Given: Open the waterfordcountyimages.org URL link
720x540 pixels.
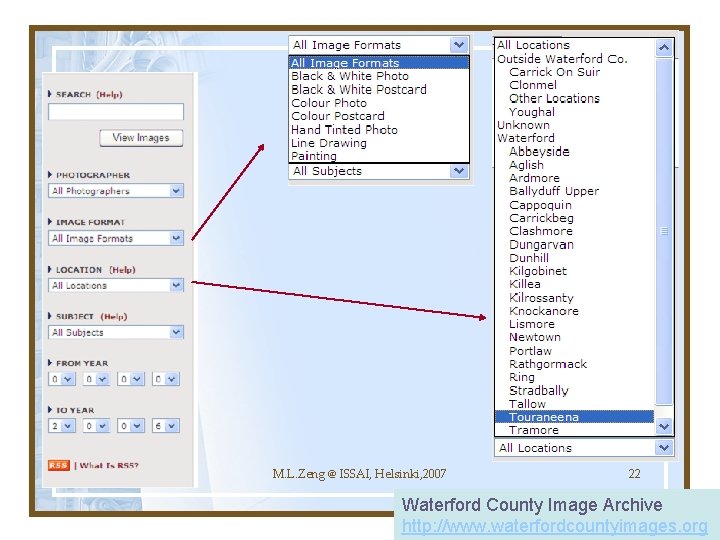Looking at the screenshot, I should point(555,526).
